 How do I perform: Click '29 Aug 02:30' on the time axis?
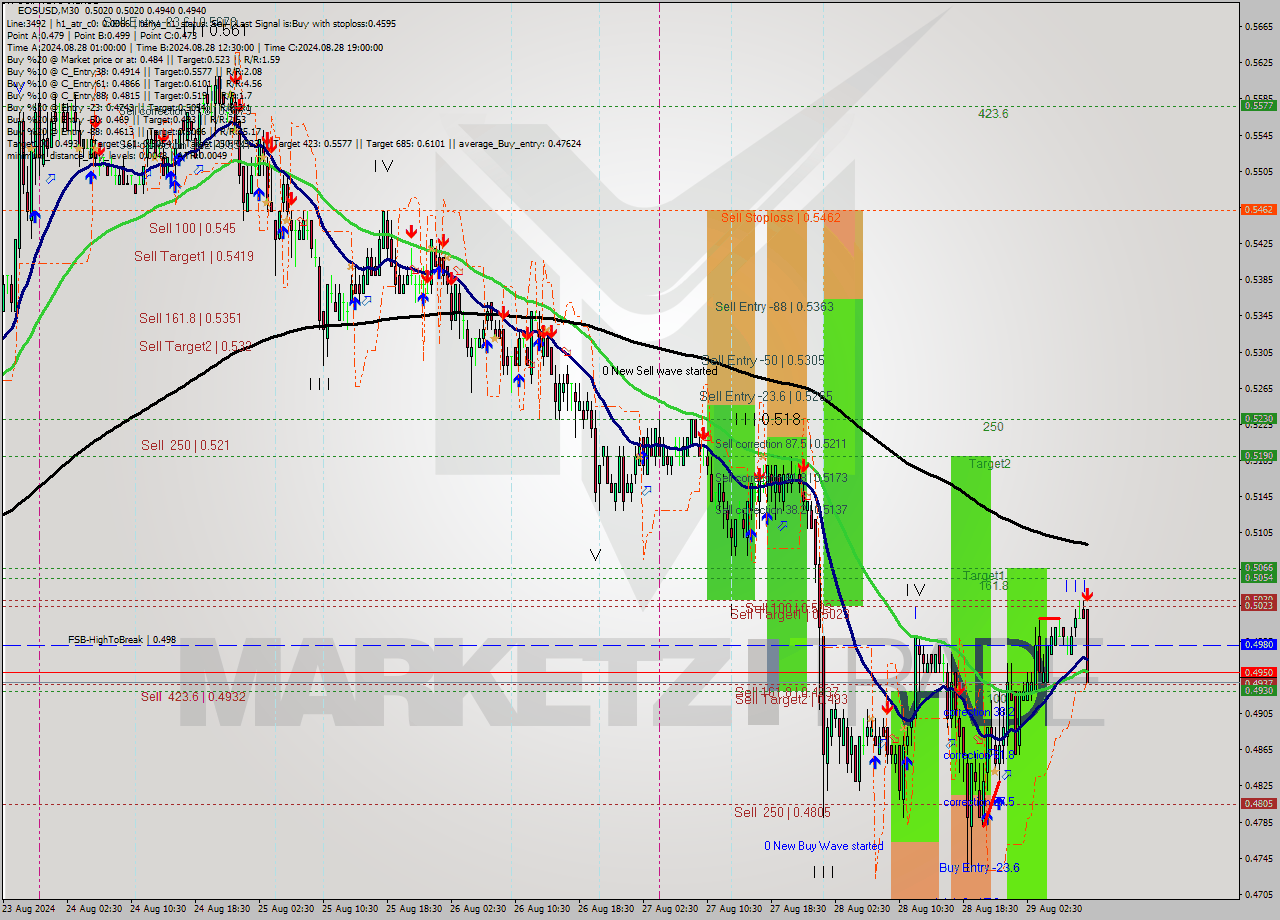coord(1054,909)
